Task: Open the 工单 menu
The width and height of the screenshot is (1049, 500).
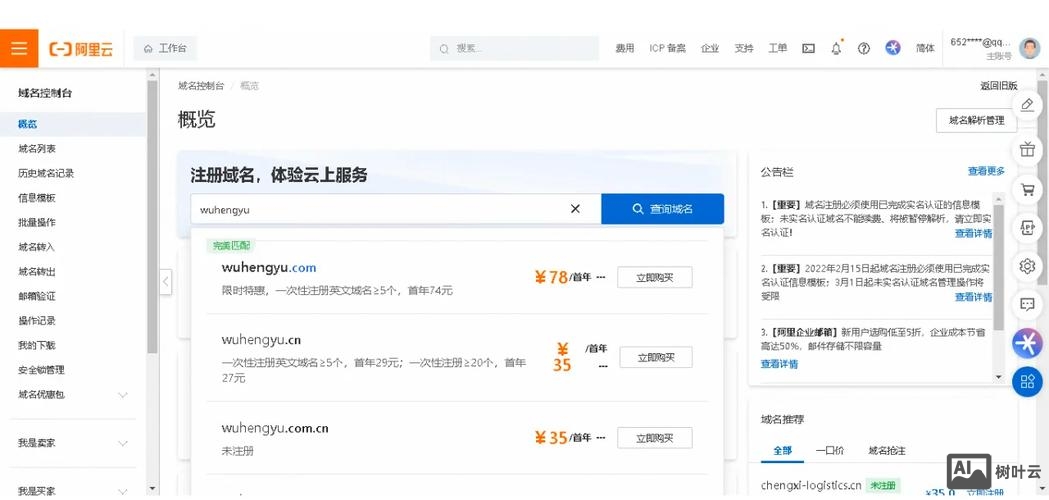Action: click(x=777, y=49)
